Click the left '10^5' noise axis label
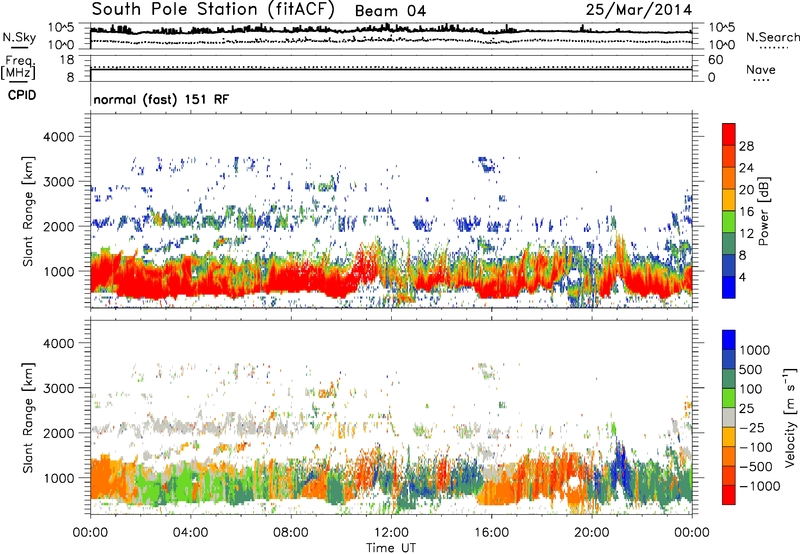The width and height of the screenshot is (800, 554). click(61, 27)
